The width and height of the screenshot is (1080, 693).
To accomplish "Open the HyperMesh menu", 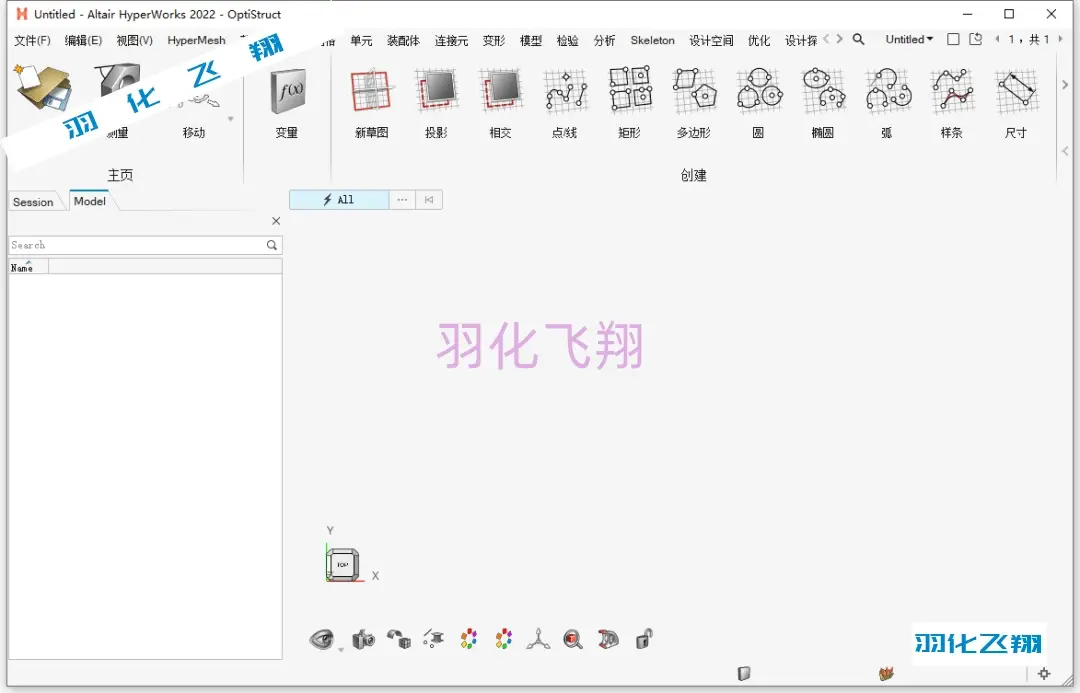I will [196, 41].
